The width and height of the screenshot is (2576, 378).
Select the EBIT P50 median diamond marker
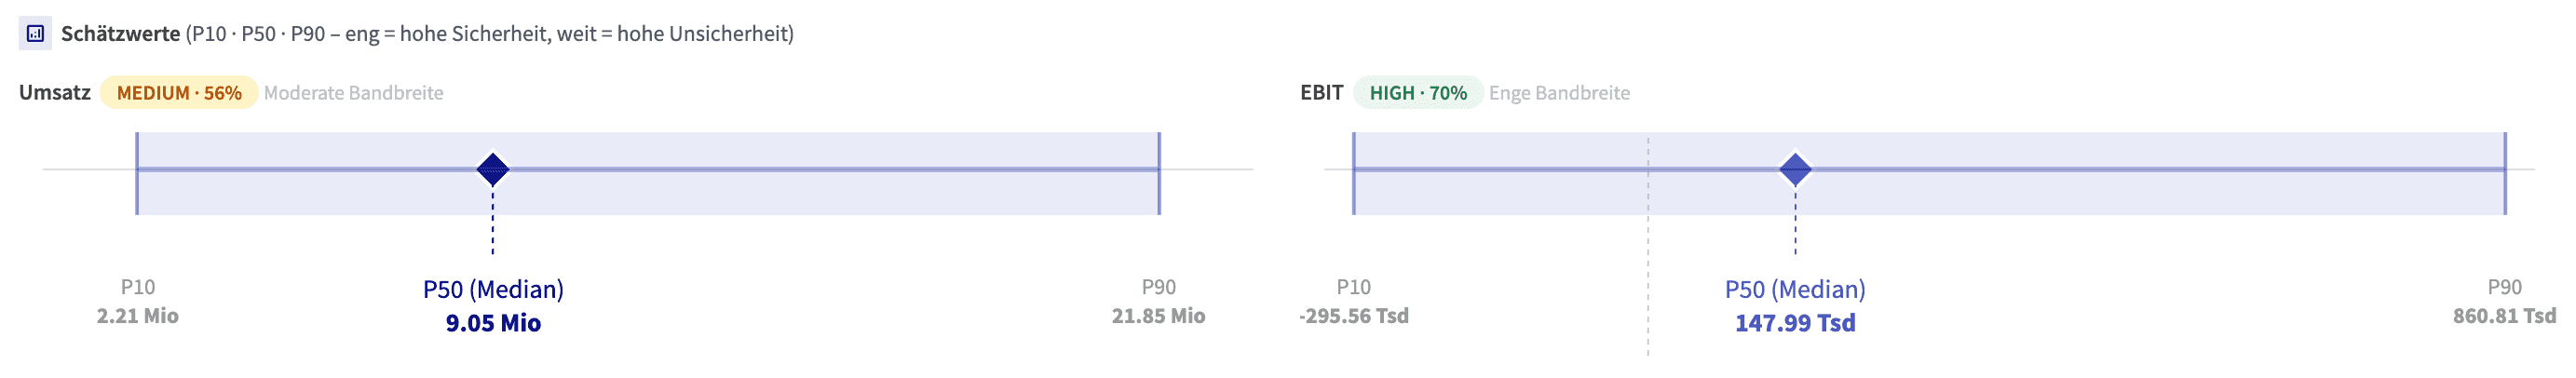click(x=1795, y=169)
